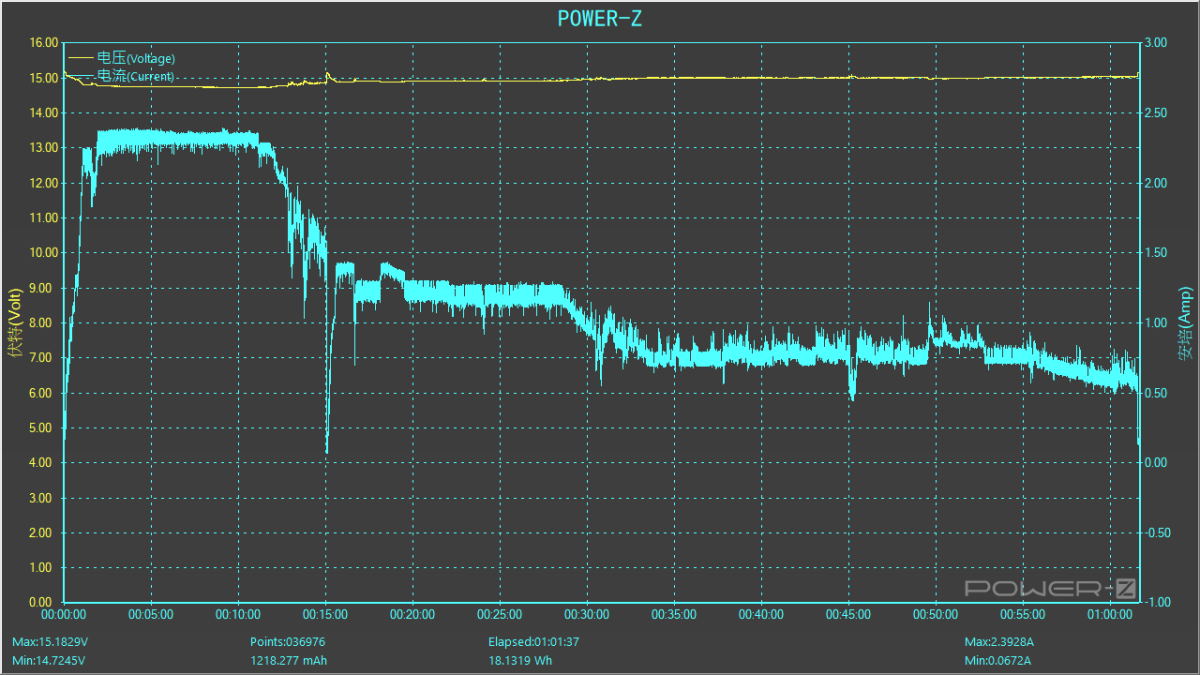Select the 伏特(Volt) left axis label
Screen dimensions: 1200x675
pos(14,322)
